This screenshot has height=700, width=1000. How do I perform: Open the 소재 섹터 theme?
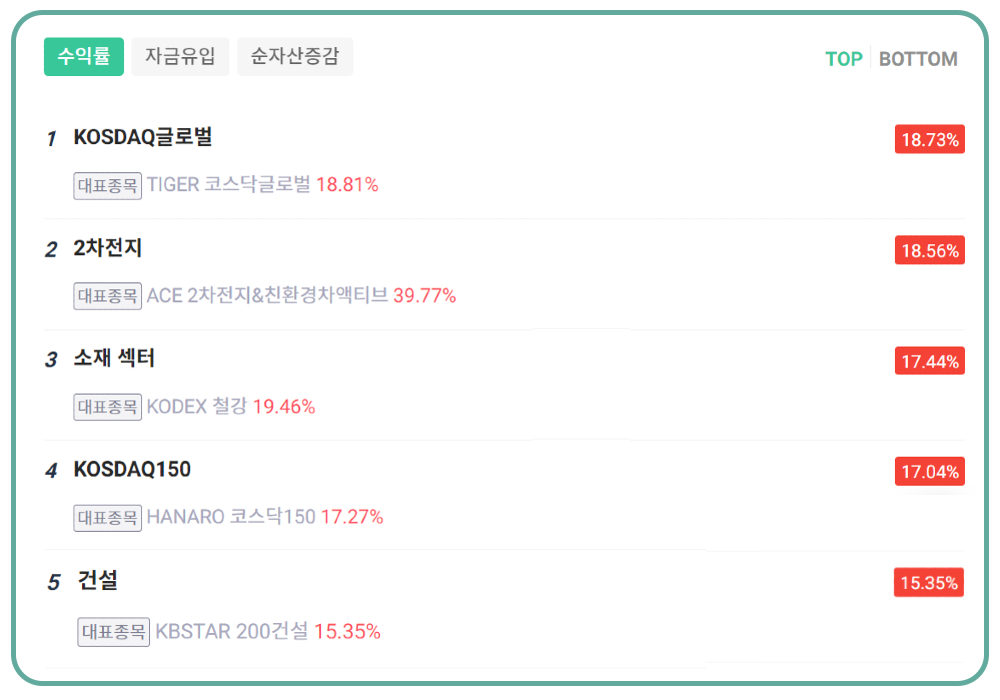(x=114, y=359)
